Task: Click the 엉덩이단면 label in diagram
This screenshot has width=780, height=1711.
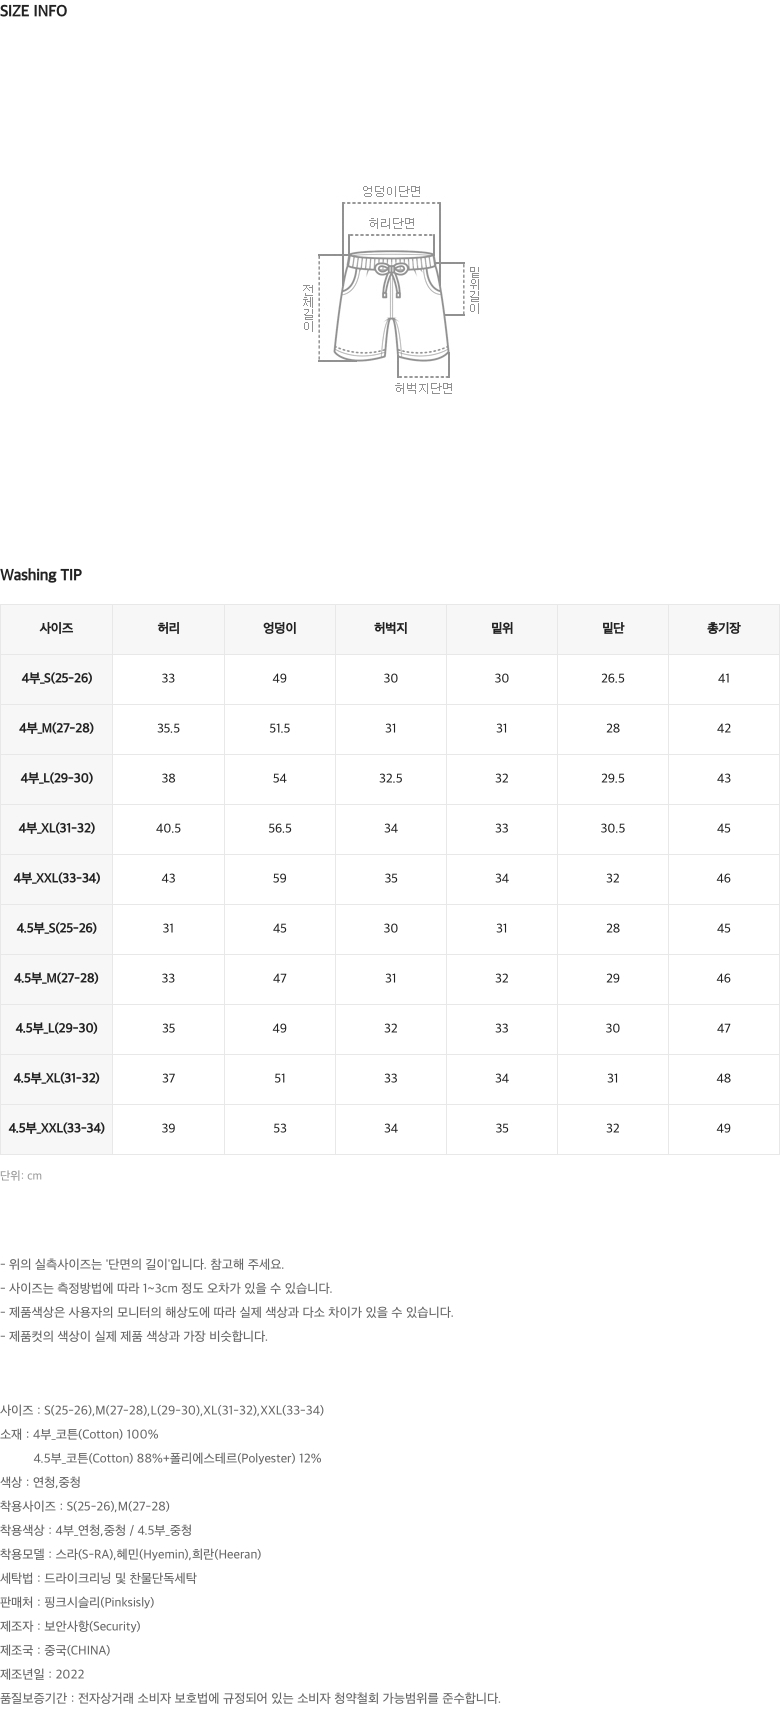Action: (x=391, y=191)
